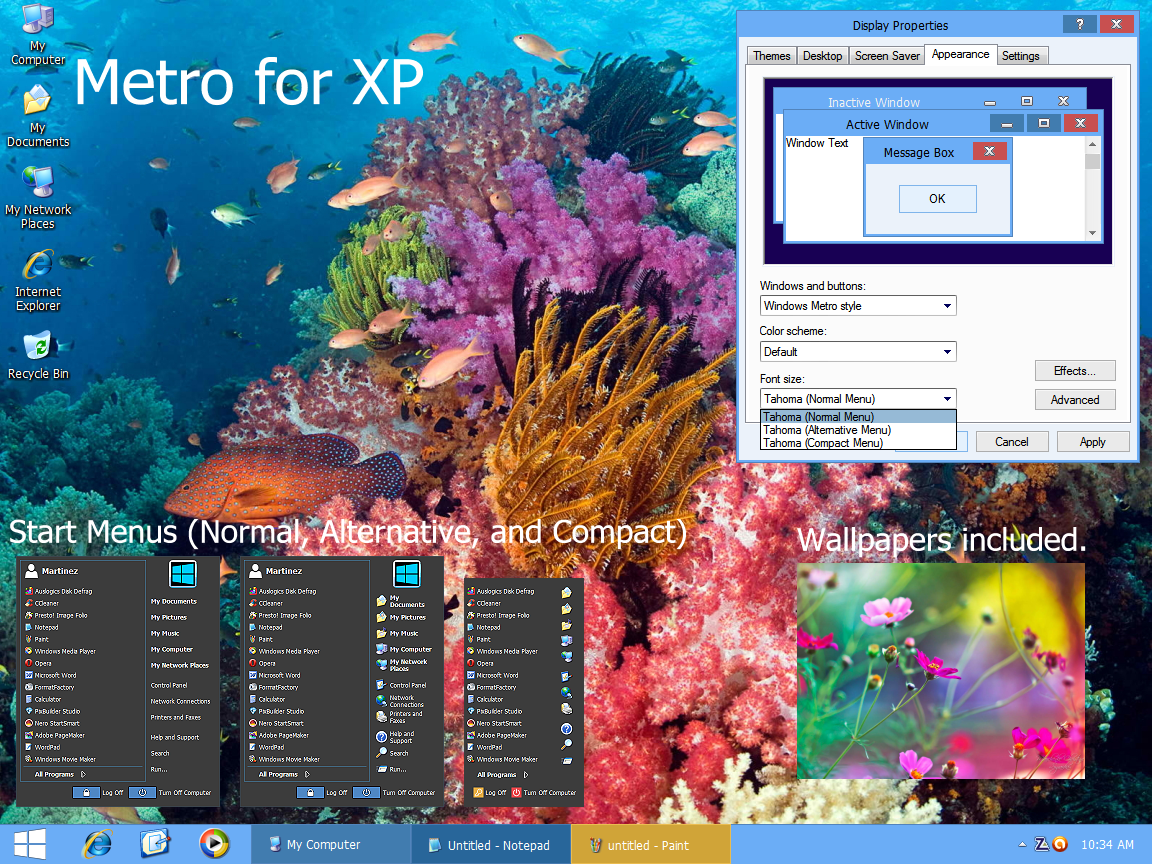Switch to the Themes tab
The image size is (1152, 864).
pos(771,55)
